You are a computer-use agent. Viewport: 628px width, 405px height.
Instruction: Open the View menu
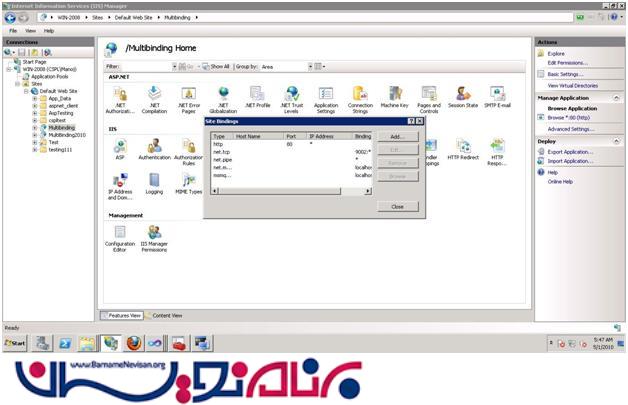[30, 31]
